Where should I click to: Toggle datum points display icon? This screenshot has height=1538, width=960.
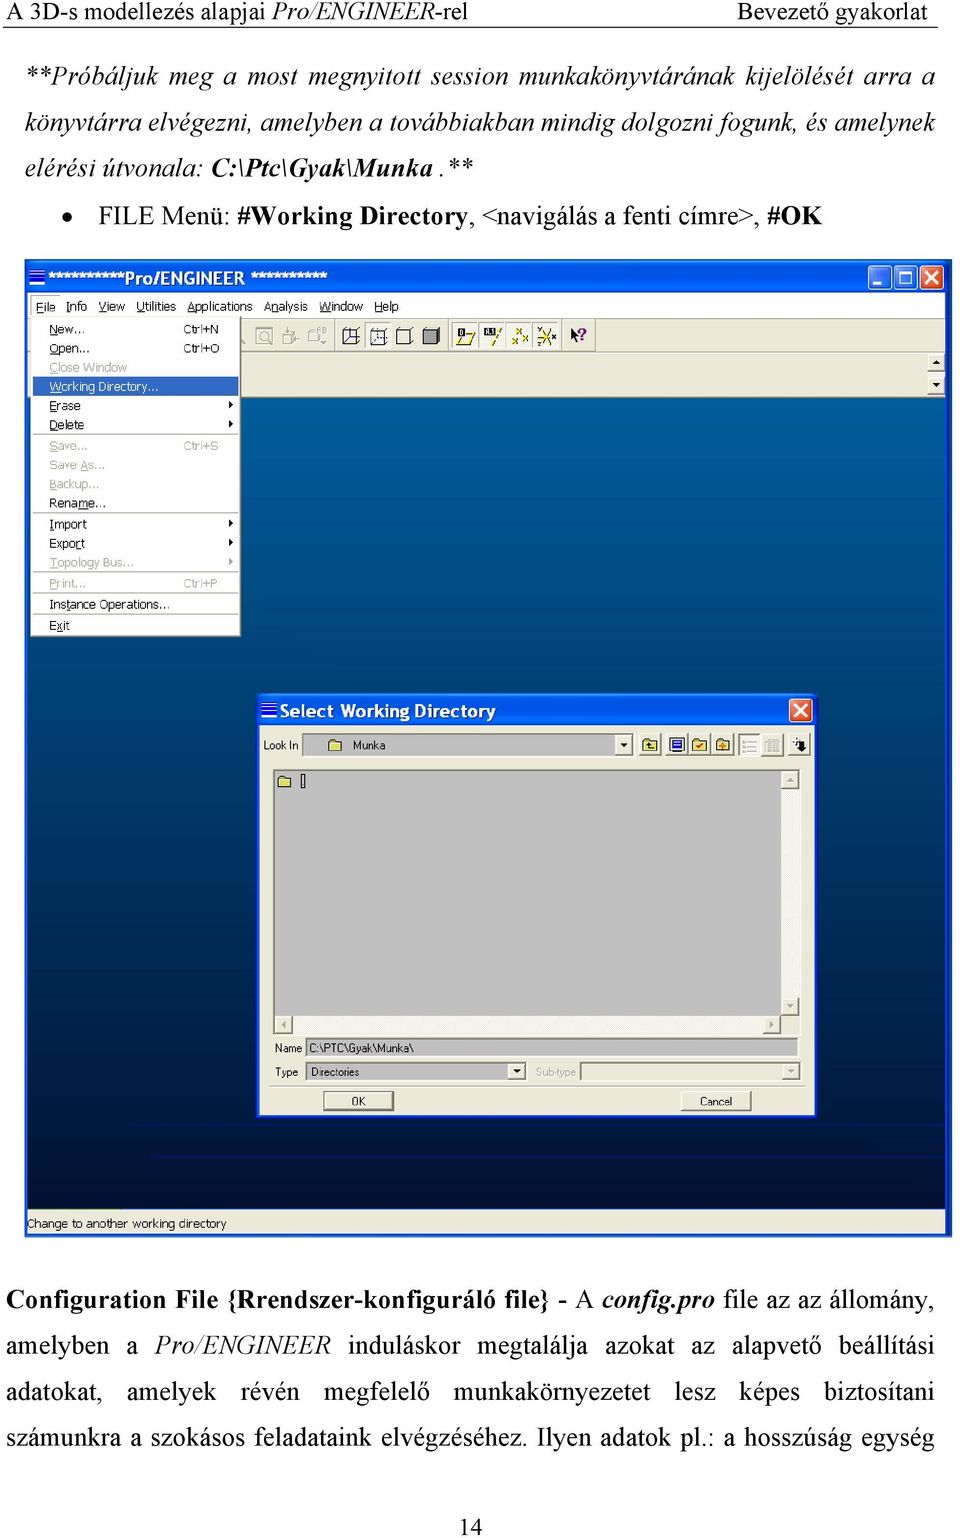tap(519, 336)
